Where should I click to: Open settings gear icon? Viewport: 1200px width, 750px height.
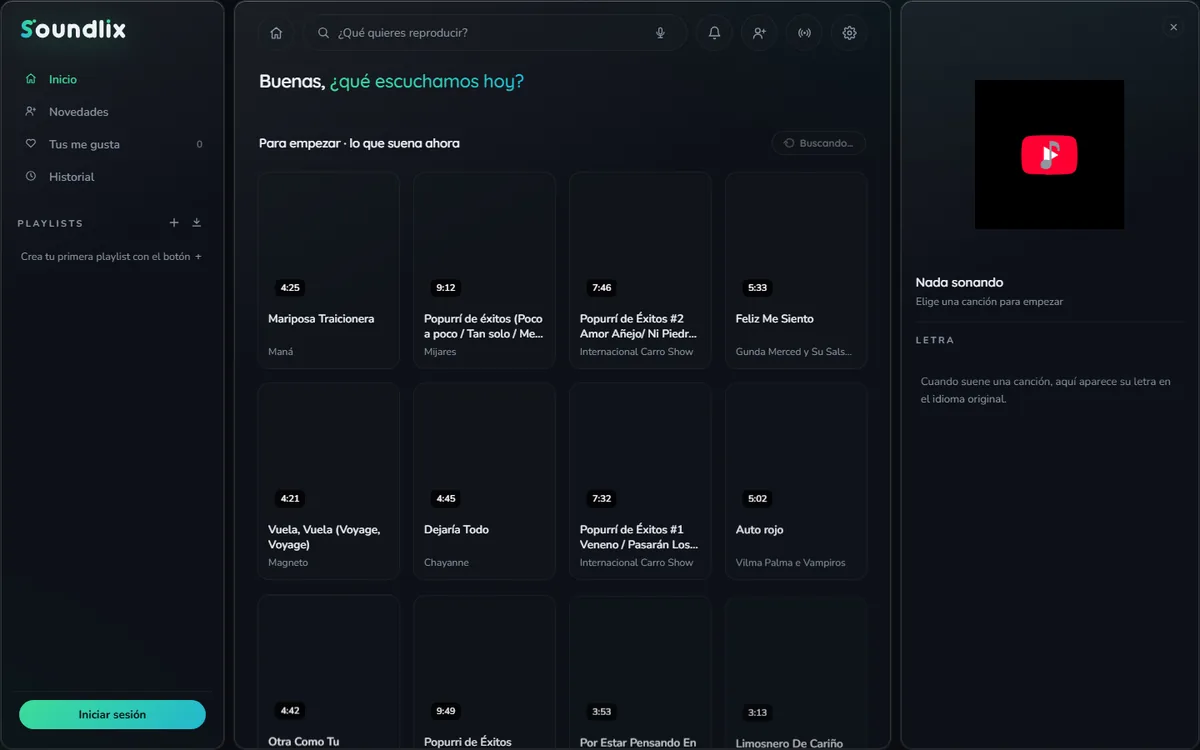849,33
